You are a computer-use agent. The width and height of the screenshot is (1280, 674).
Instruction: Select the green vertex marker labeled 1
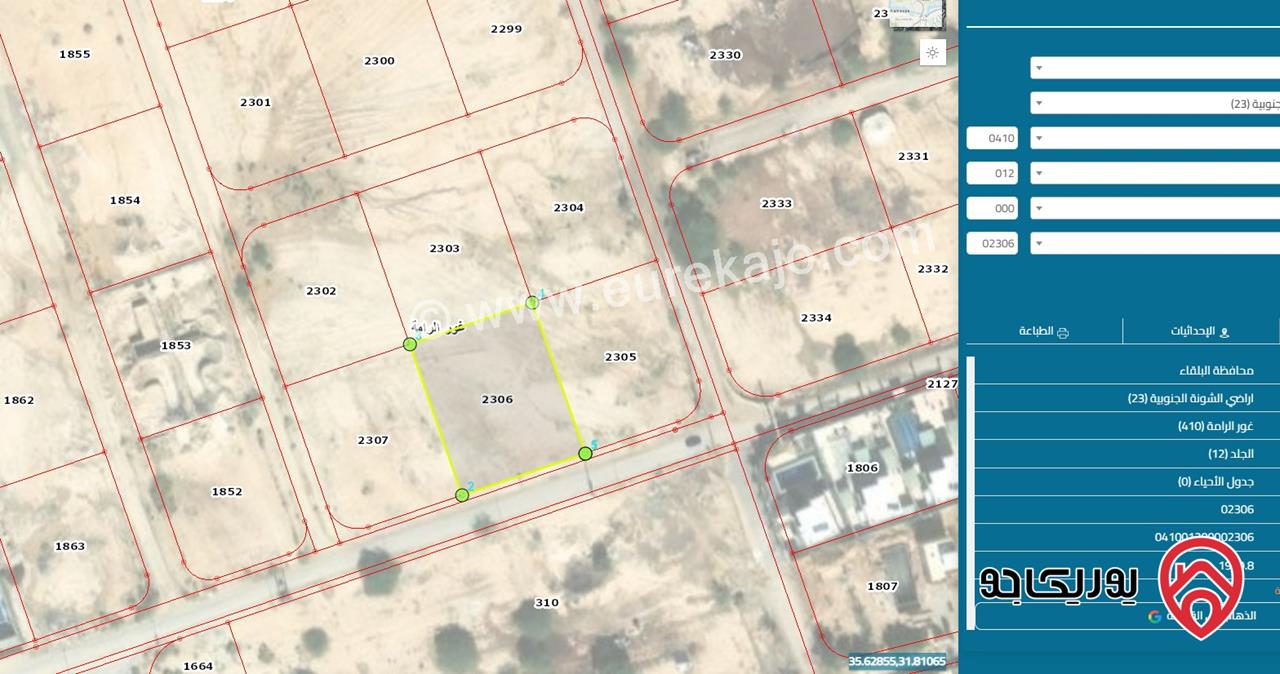pyautogui.click(x=533, y=302)
